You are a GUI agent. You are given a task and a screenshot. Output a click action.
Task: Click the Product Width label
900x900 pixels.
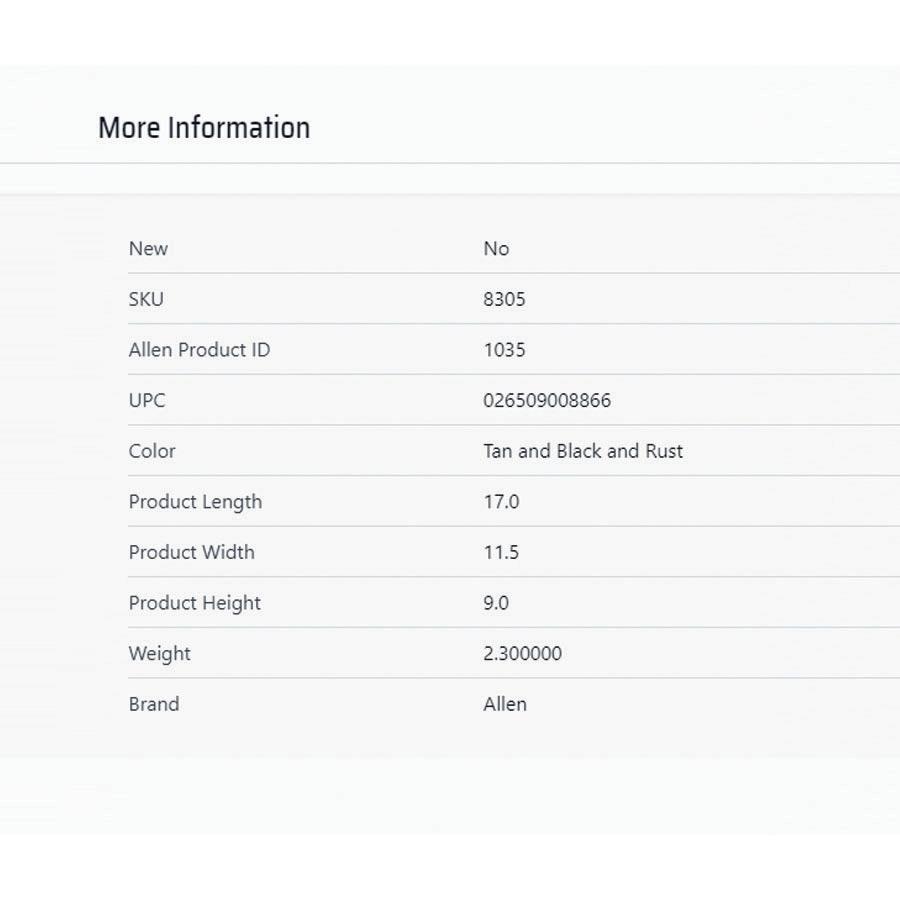(191, 552)
